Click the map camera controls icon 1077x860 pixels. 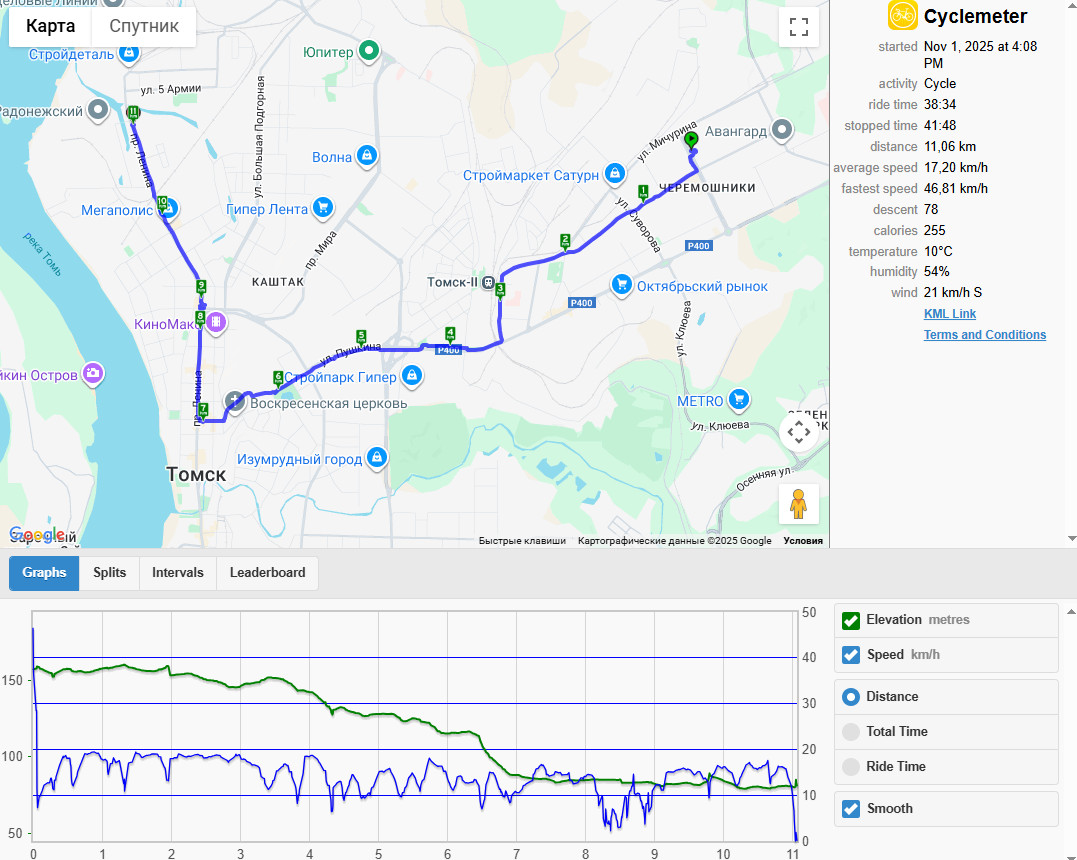pos(799,432)
